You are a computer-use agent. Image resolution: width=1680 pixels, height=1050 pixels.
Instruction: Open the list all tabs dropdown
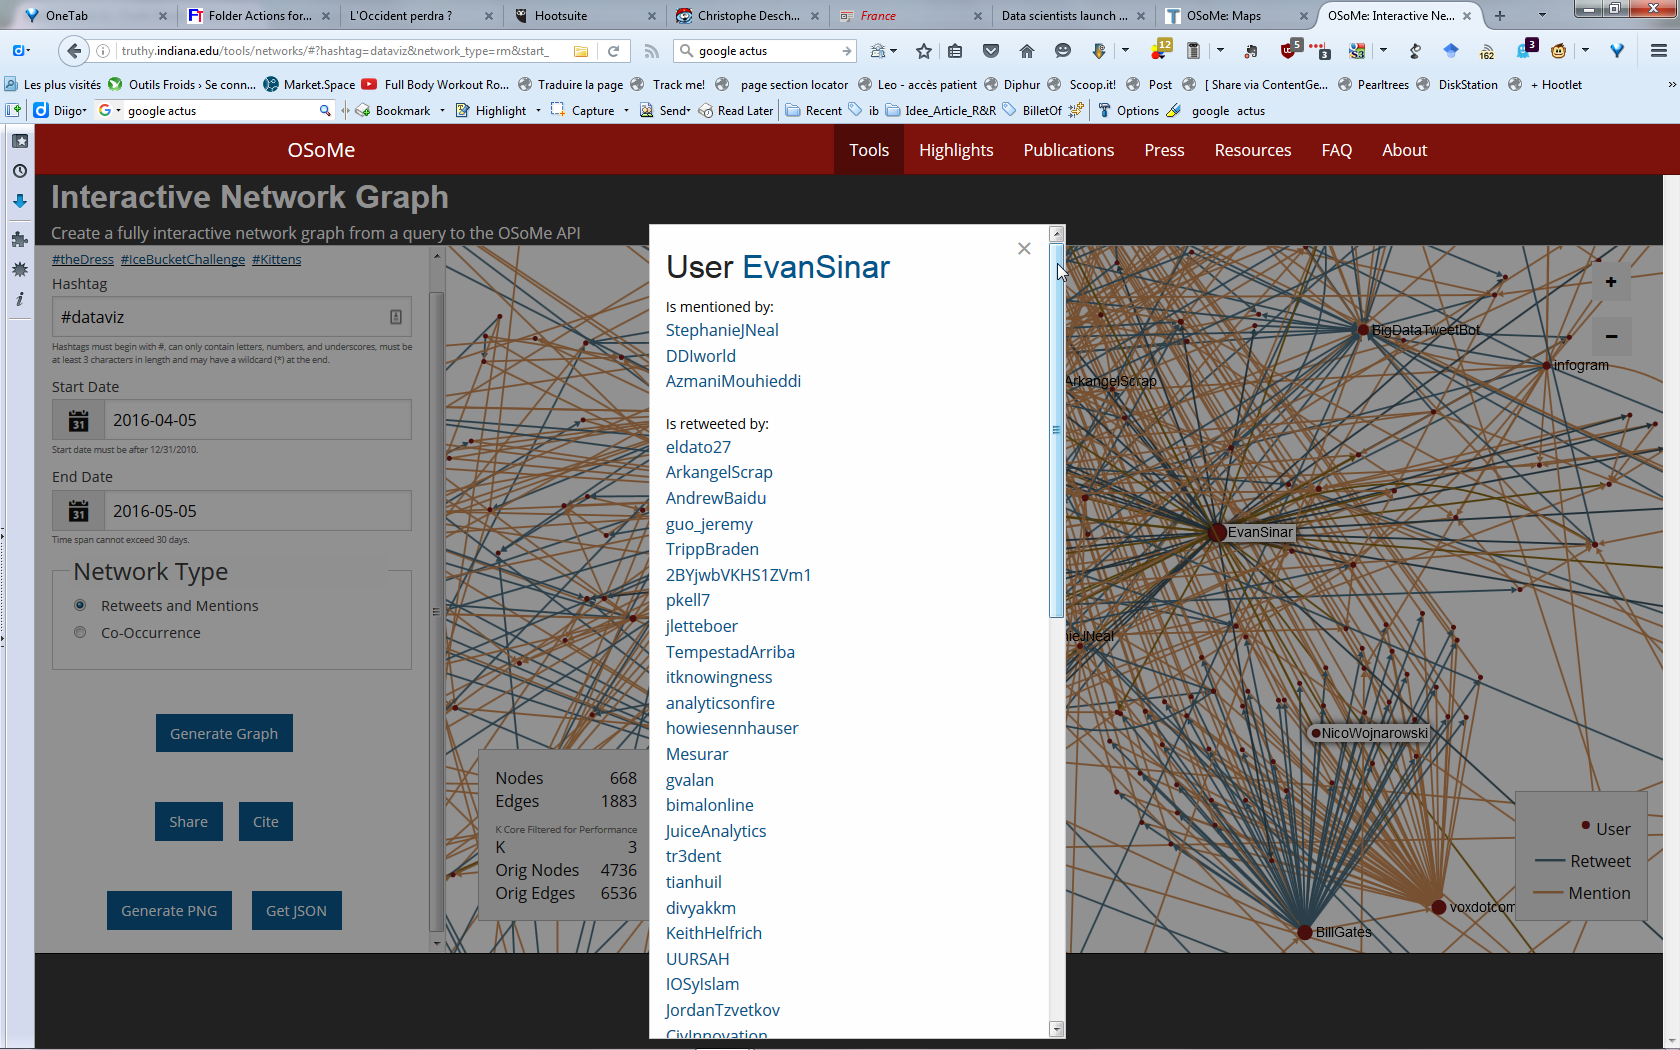coord(1541,15)
